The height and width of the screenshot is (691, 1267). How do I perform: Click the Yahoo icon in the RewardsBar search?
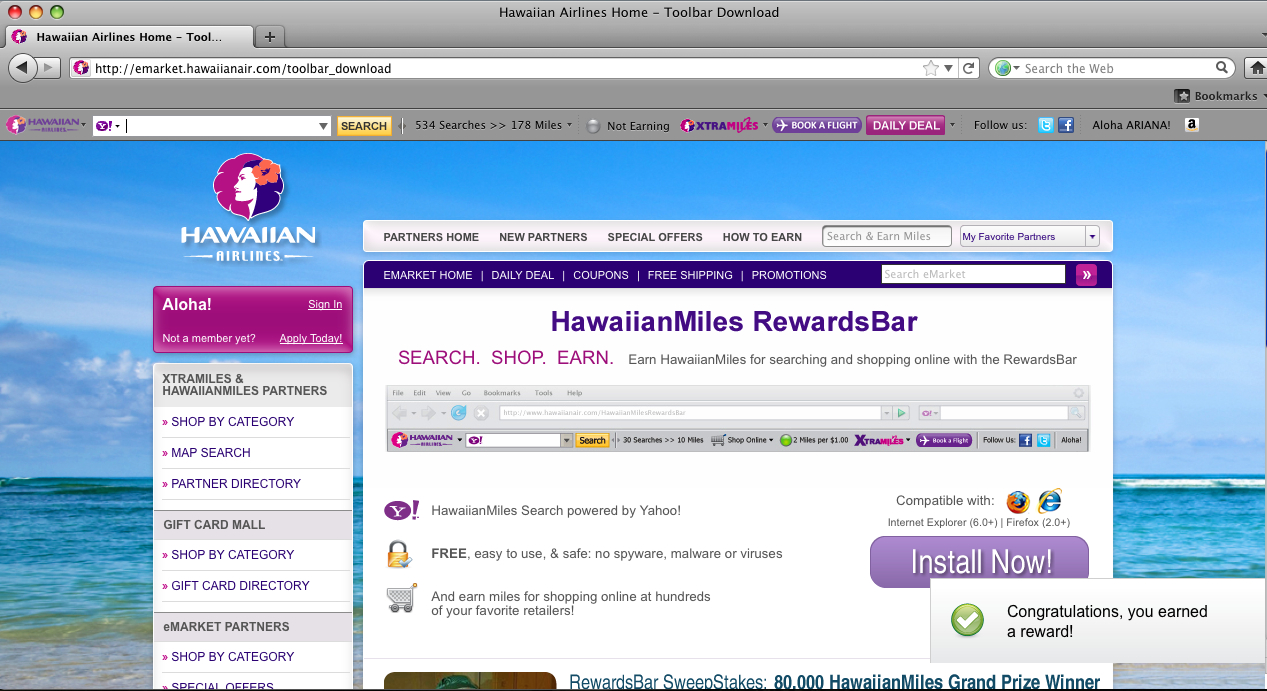point(103,126)
